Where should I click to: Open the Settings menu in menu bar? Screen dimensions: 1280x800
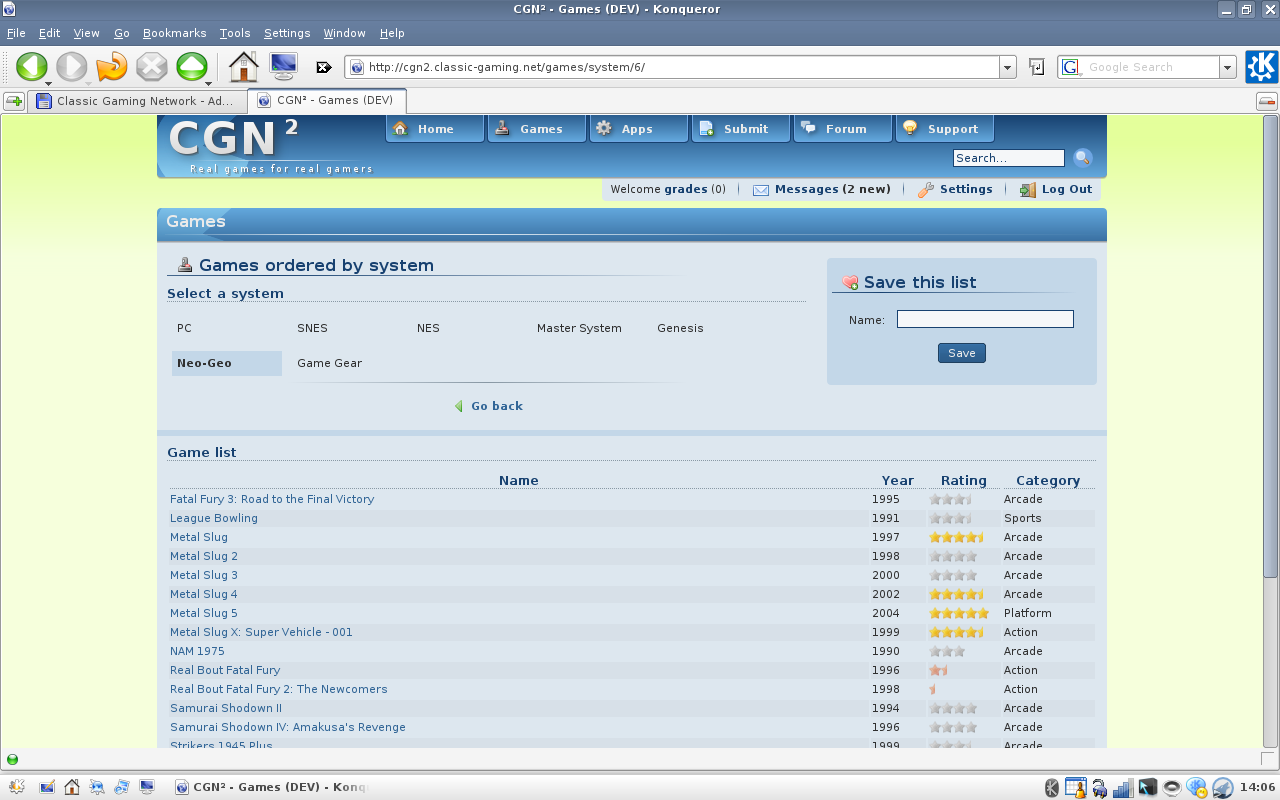click(287, 33)
